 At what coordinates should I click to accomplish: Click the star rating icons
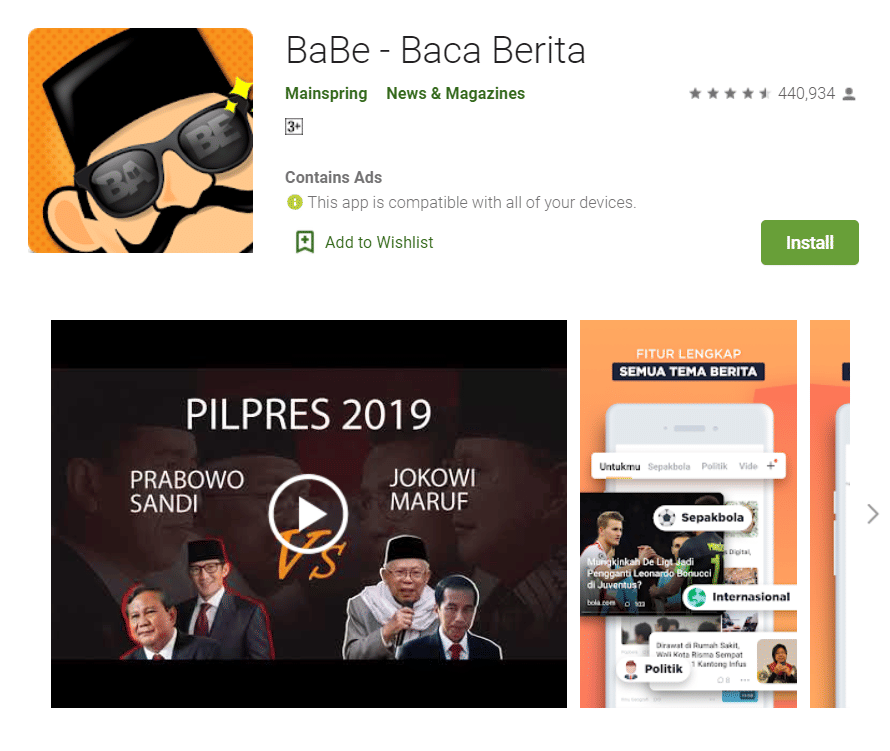730,93
